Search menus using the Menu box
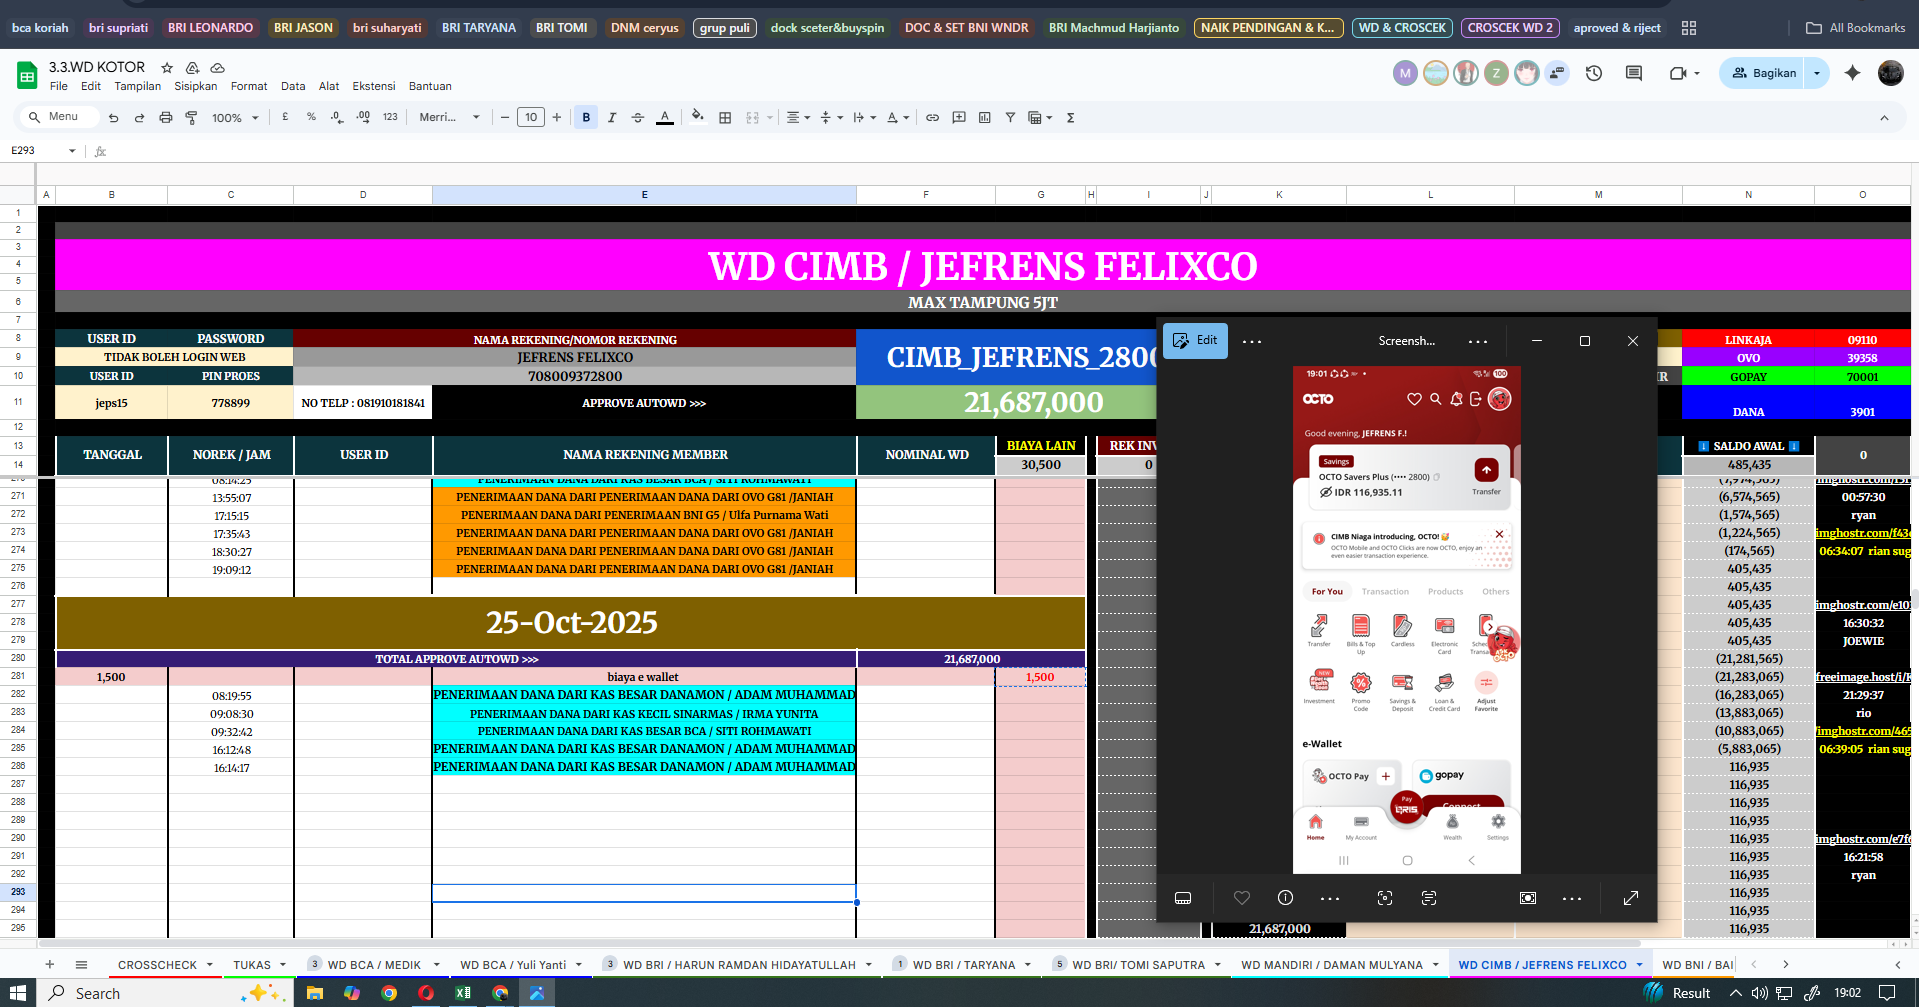This screenshot has width=1919, height=1007. 60,117
